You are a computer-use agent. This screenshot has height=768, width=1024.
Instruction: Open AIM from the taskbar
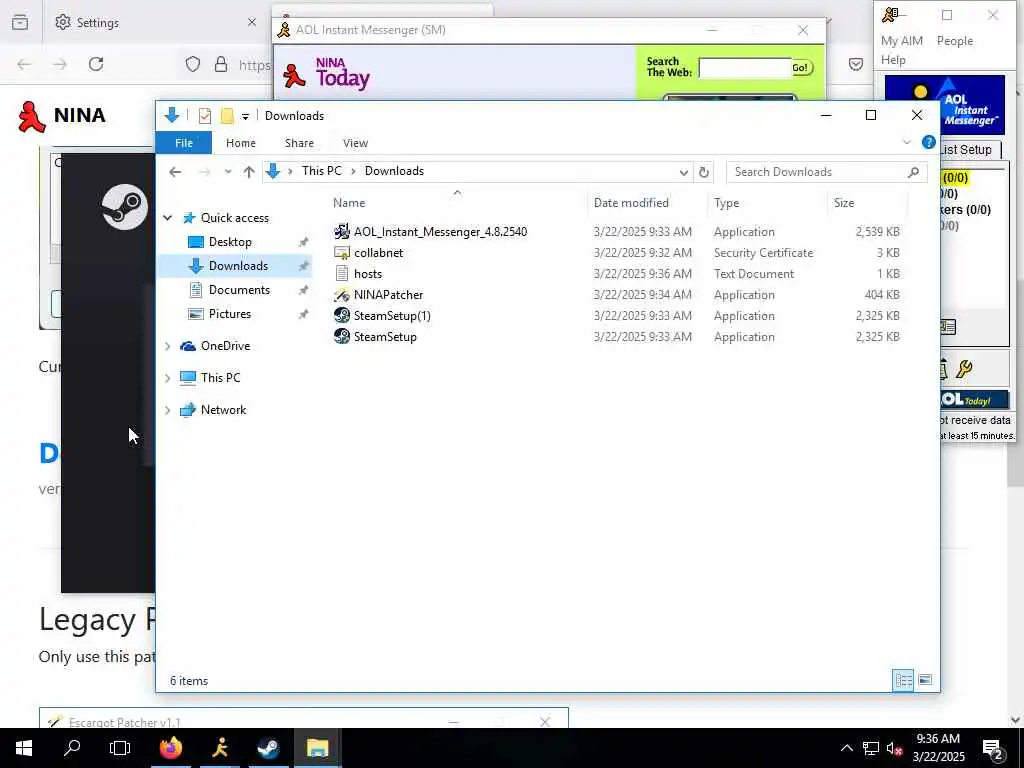[x=220, y=748]
